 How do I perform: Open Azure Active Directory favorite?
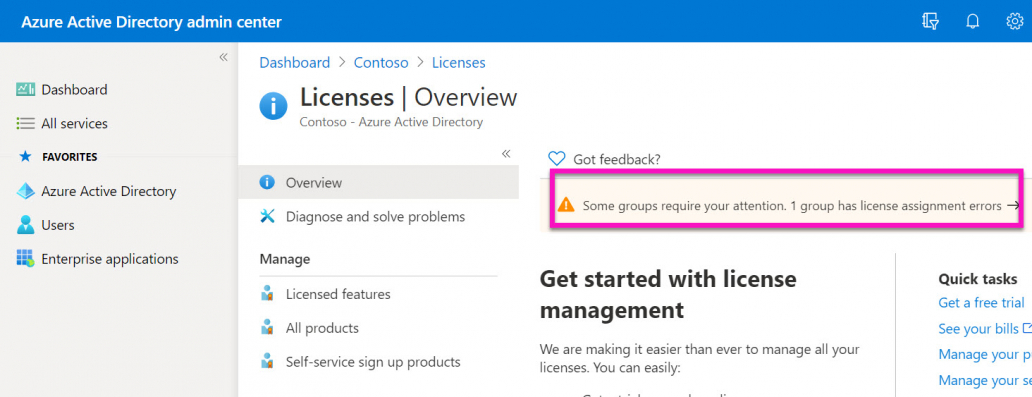coord(109,191)
